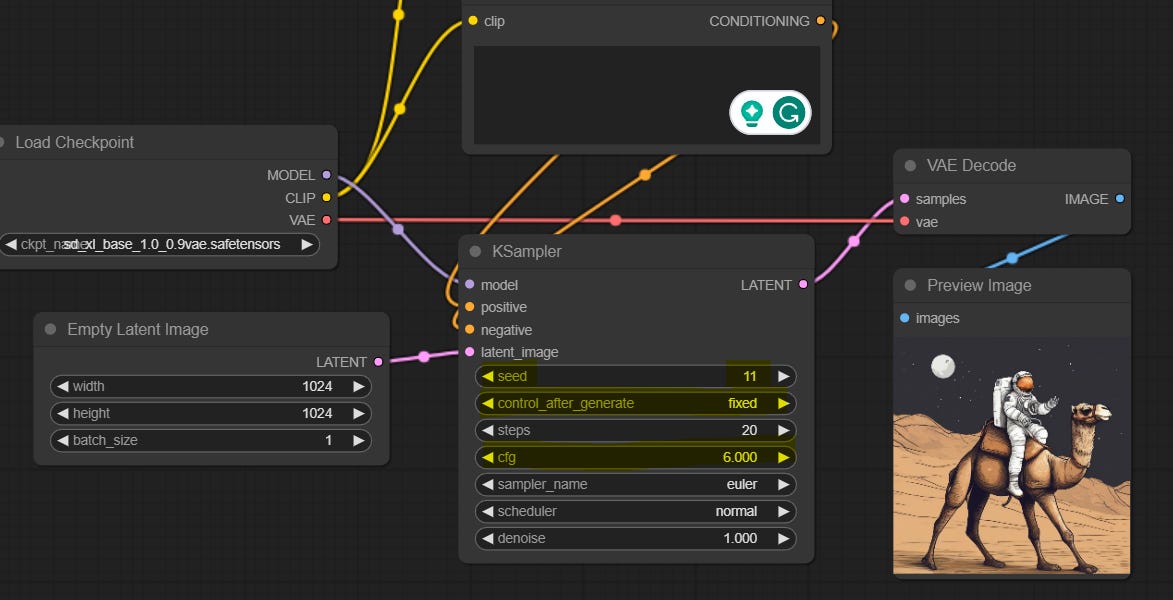1173x600 pixels.
Task: Click the astronaut-on-camel preview thumbnail
Action: [x=1012, y=455]
